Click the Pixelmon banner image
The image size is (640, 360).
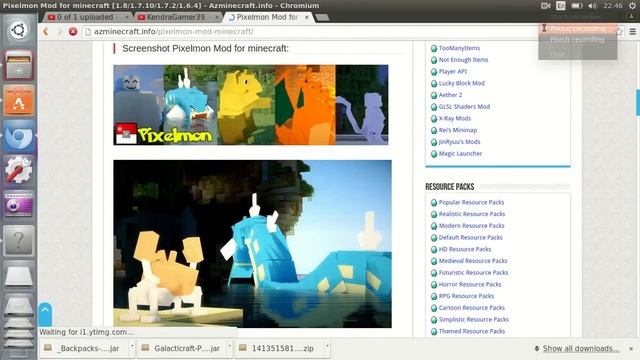(251, 104)
